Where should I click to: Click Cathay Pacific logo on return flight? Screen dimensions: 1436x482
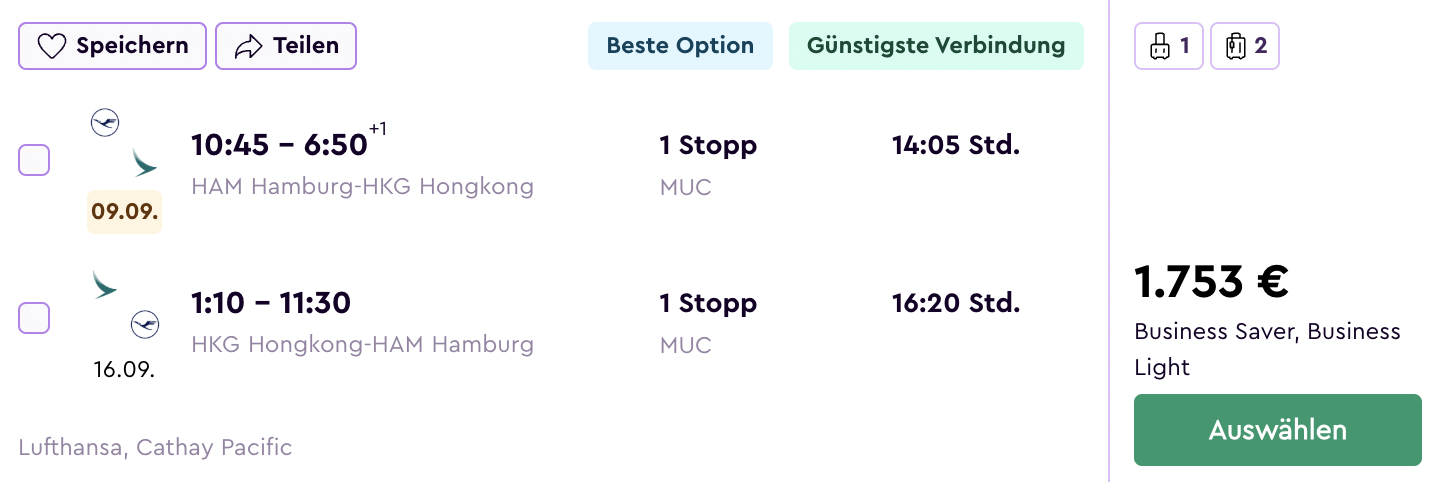click(x=105, y=284)
